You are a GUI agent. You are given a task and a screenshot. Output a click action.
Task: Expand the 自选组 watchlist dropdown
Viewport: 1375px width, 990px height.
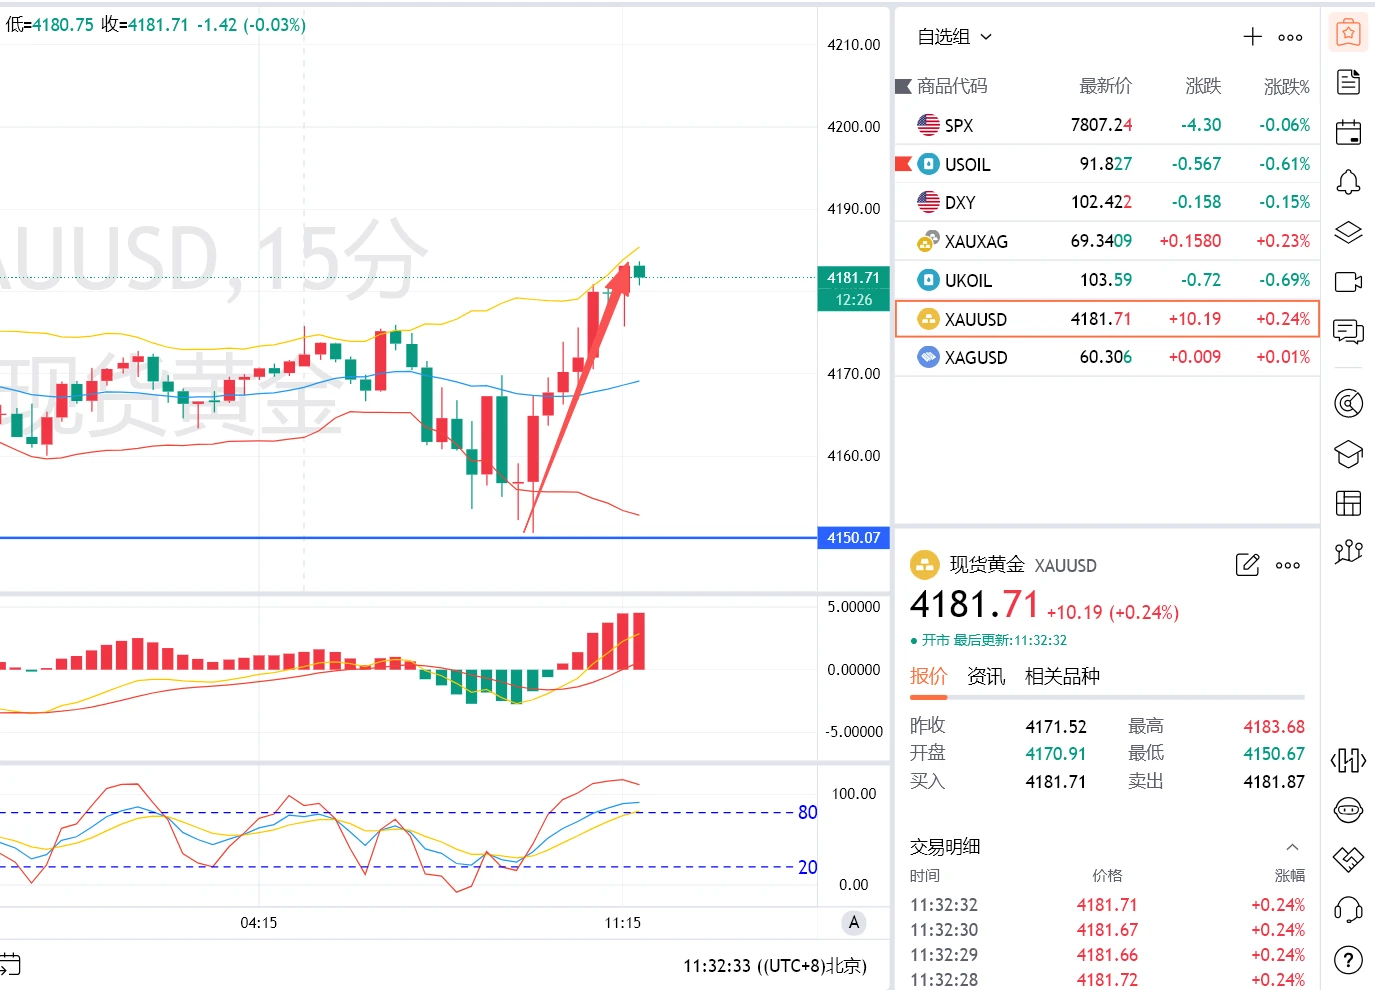click(x=955, y=37)
